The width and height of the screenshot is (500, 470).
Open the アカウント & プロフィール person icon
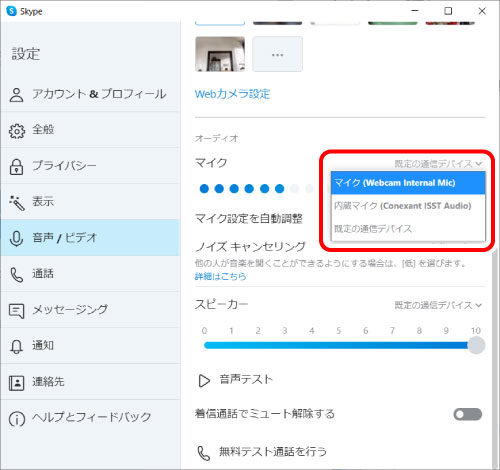click(16, 95)
